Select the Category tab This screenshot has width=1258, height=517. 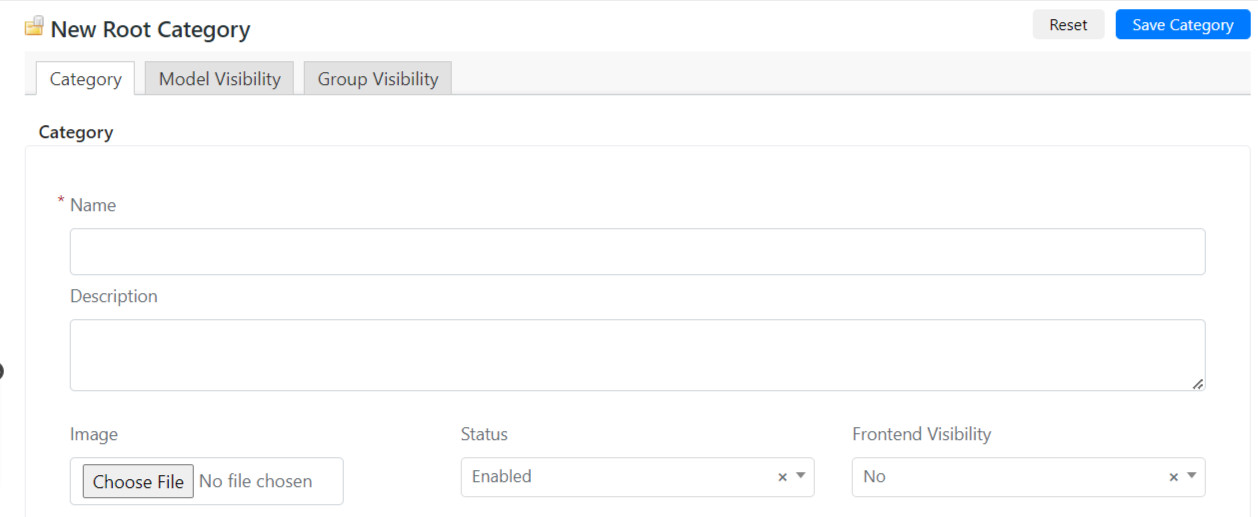(85, 79)
